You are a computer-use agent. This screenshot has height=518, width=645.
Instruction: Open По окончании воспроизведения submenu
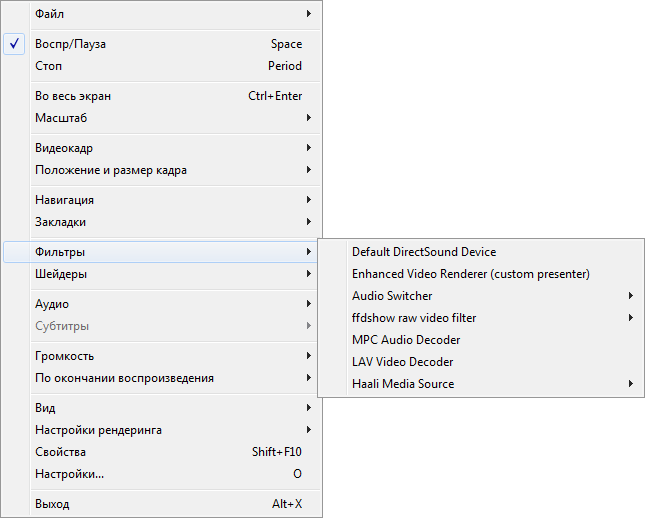point(124,378)
